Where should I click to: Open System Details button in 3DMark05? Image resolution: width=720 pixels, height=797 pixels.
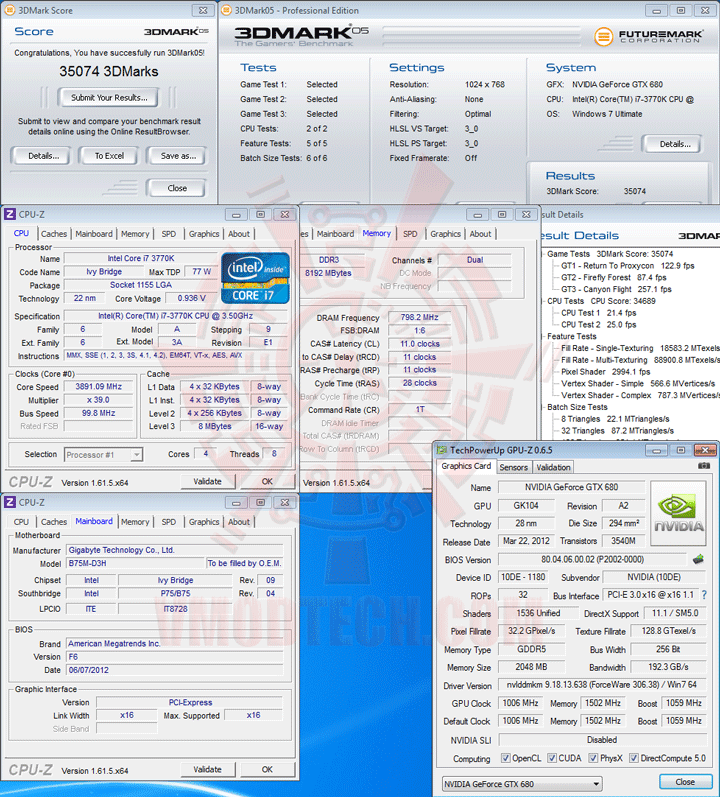click(674, 144)
